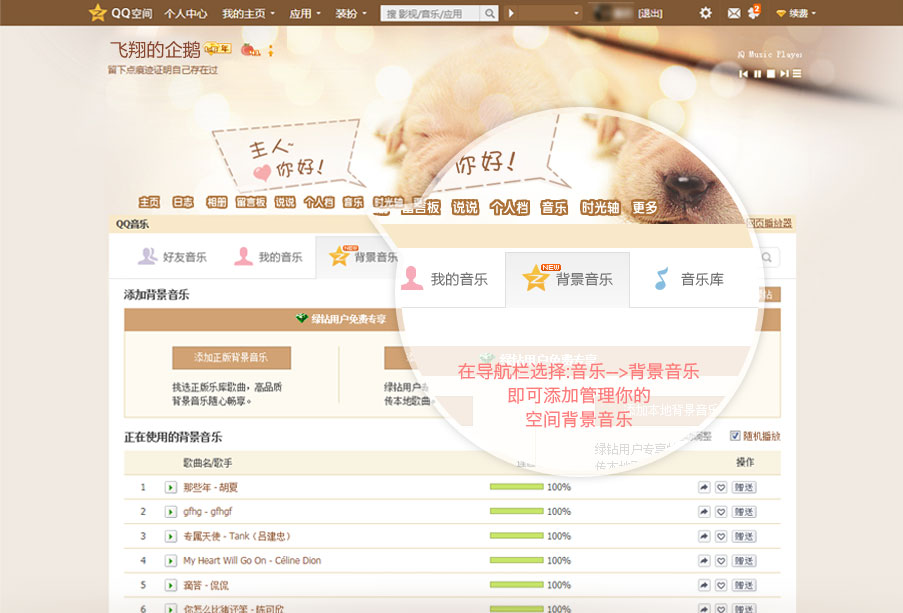Share song 专属天使 - Tank

tap(704, 536)
